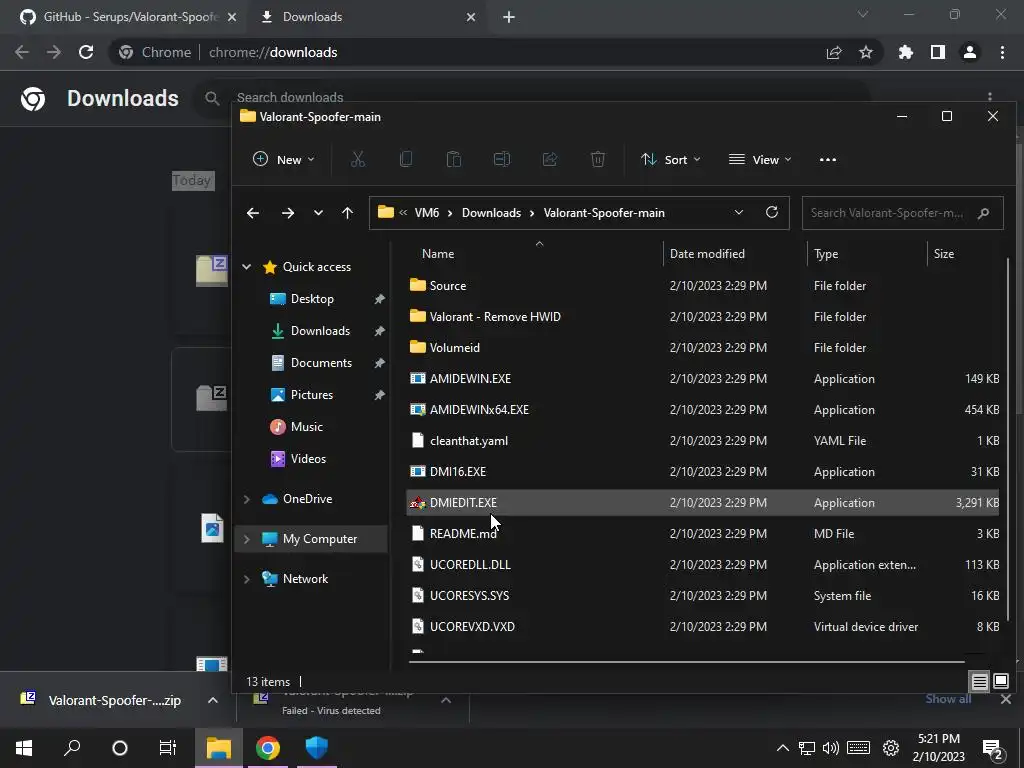The height and width of the screenshot is (768, 1024).
Task: Click Show all downloads link
Action: 948,699
